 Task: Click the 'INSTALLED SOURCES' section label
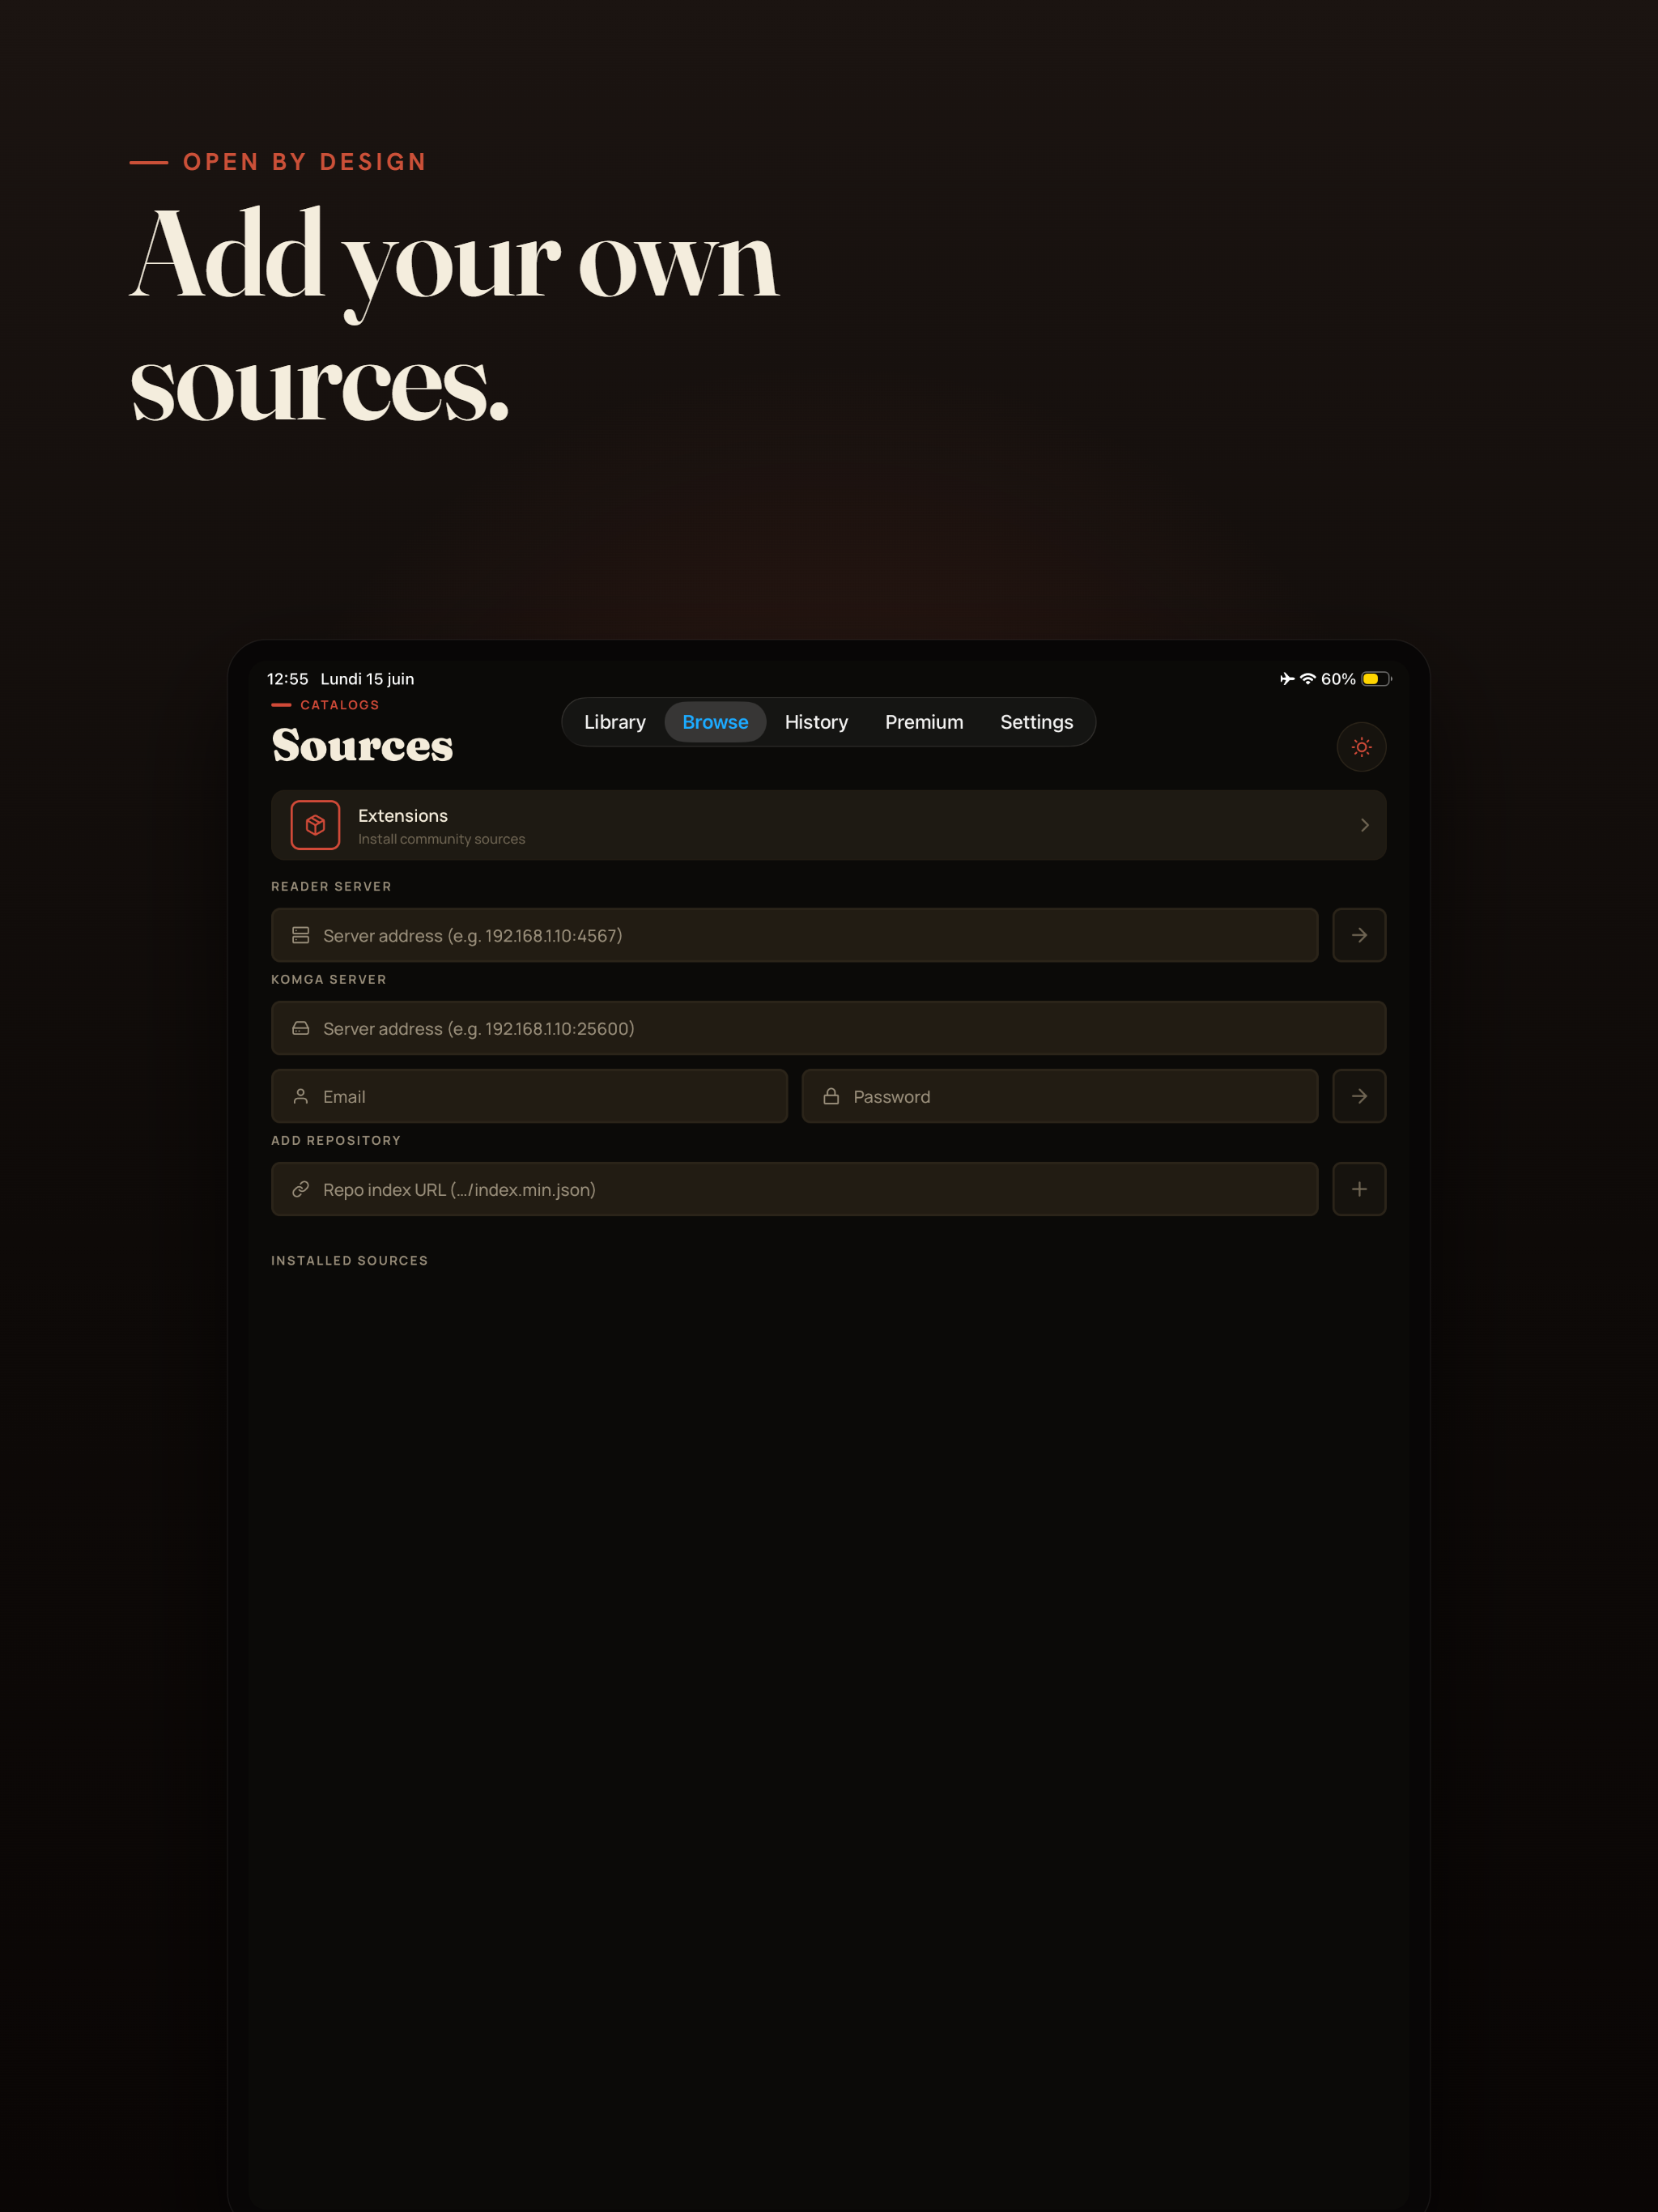coord(349,1260)
